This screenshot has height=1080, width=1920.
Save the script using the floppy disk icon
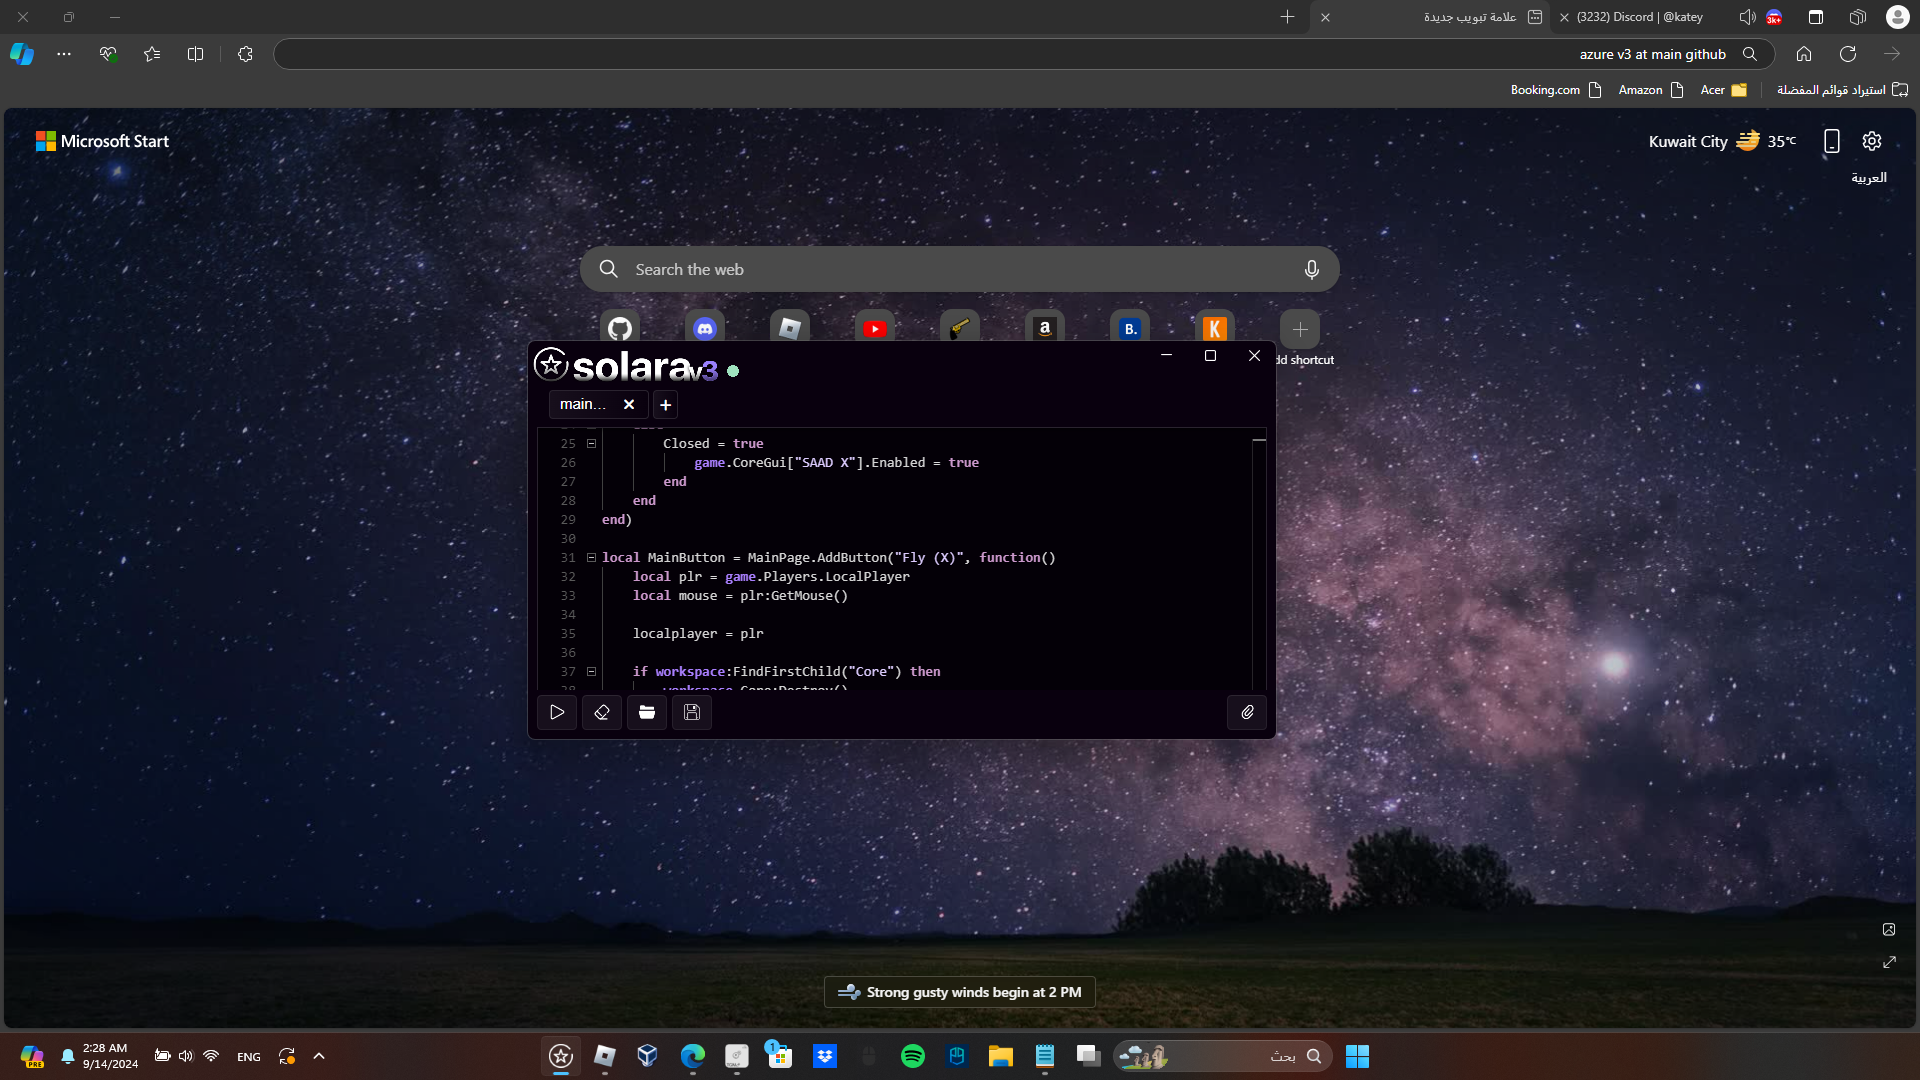(x=692, y=713)
